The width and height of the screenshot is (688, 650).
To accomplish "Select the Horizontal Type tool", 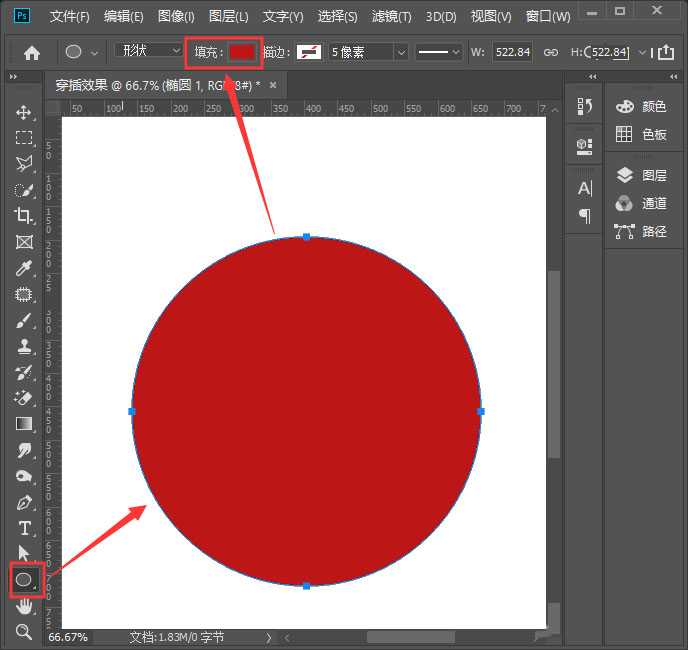I will (24, 528).
